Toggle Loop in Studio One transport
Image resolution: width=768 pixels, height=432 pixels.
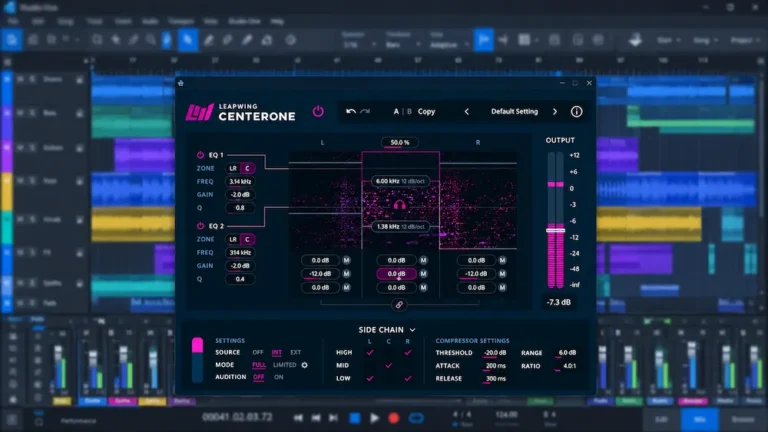[x=416, y=418]
